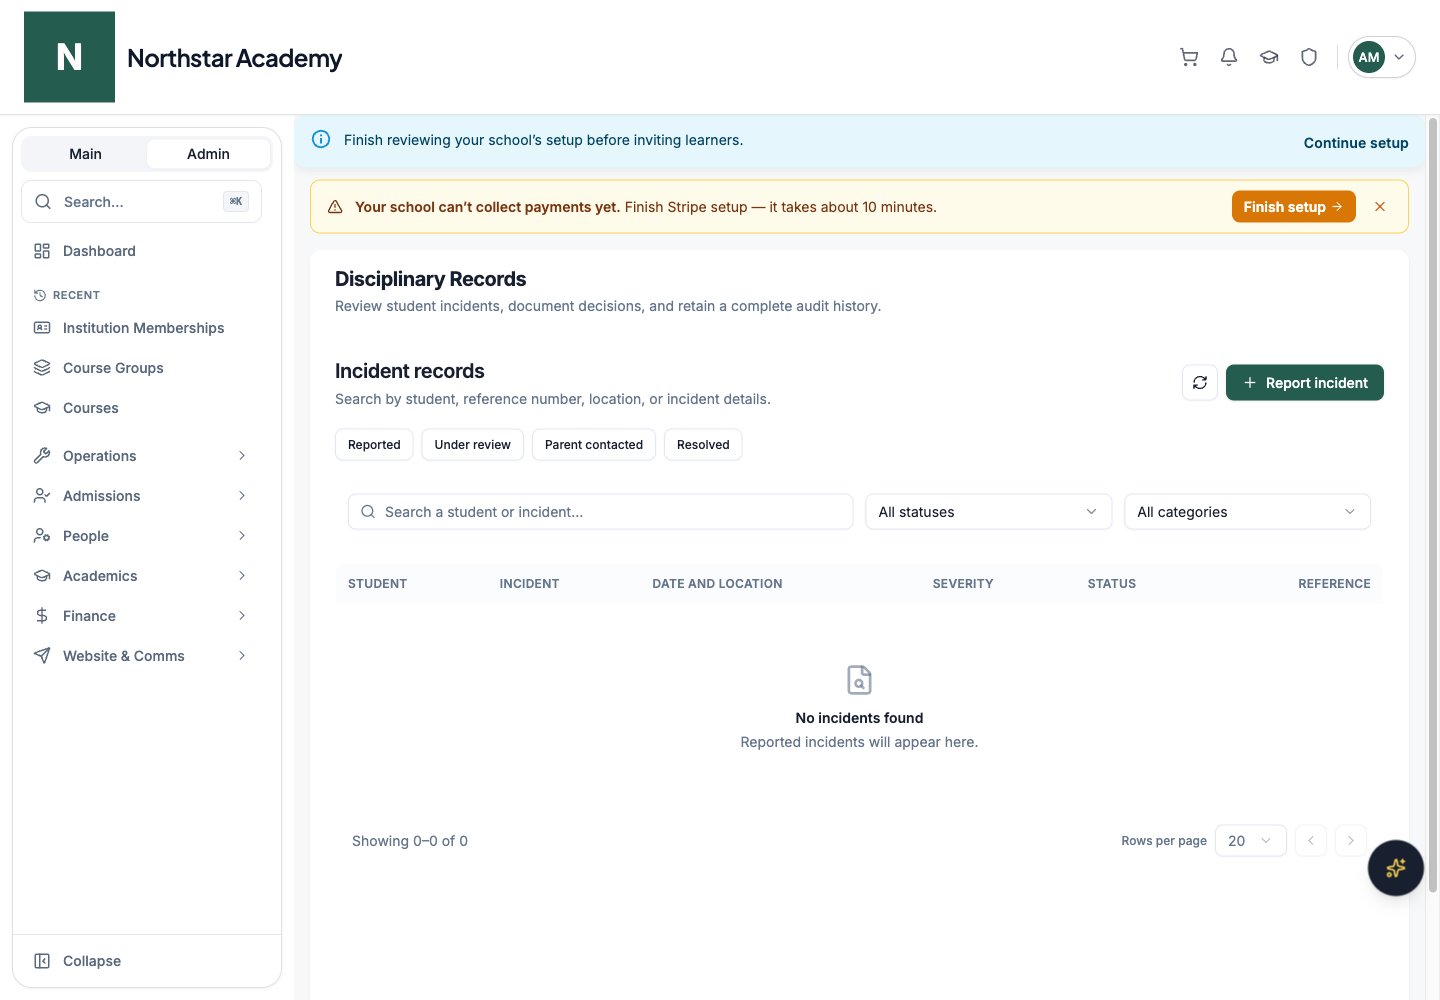
Task: Filter by Reported chip
Action: tap(374, 445)
